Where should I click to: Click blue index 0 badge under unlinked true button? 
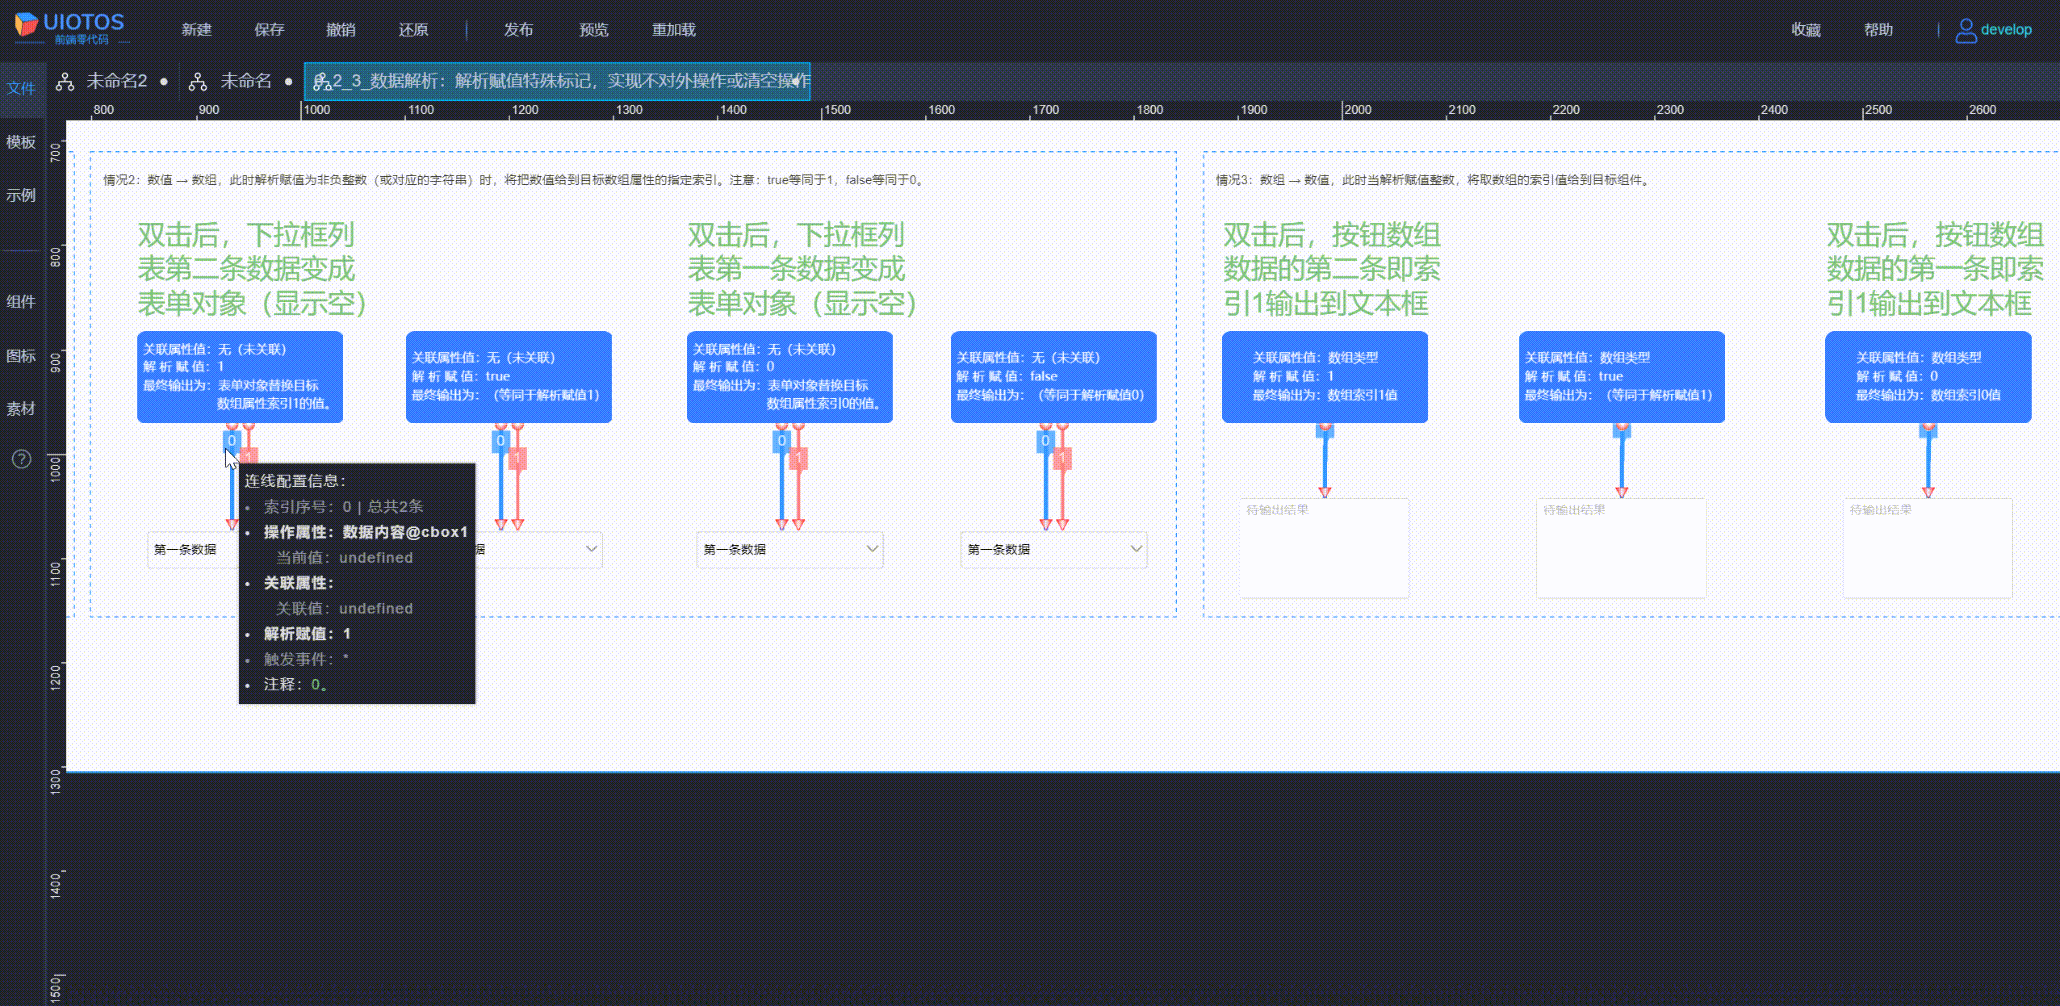coord(500,441)
